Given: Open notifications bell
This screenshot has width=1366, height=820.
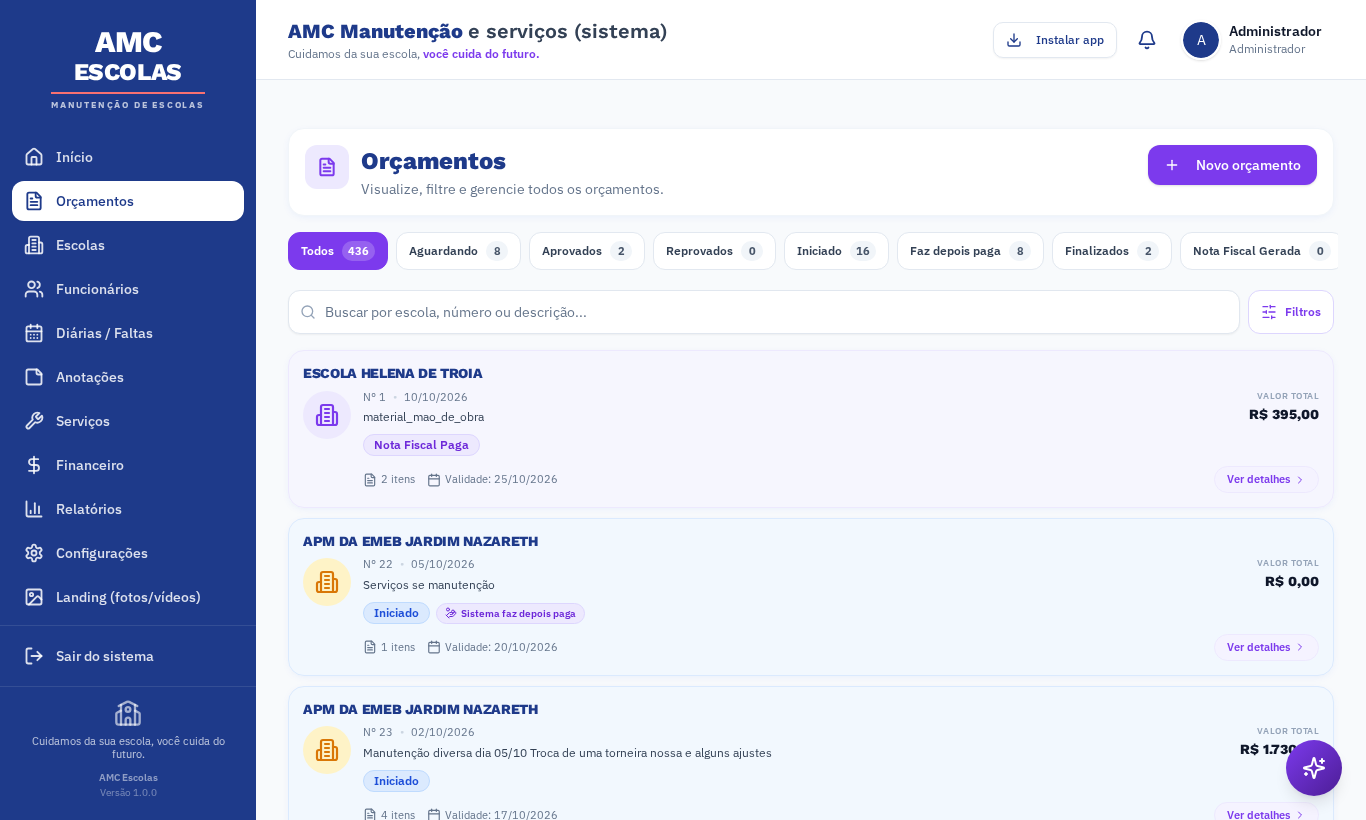Looking at the screenshot, I should [x=1147, y=40].
